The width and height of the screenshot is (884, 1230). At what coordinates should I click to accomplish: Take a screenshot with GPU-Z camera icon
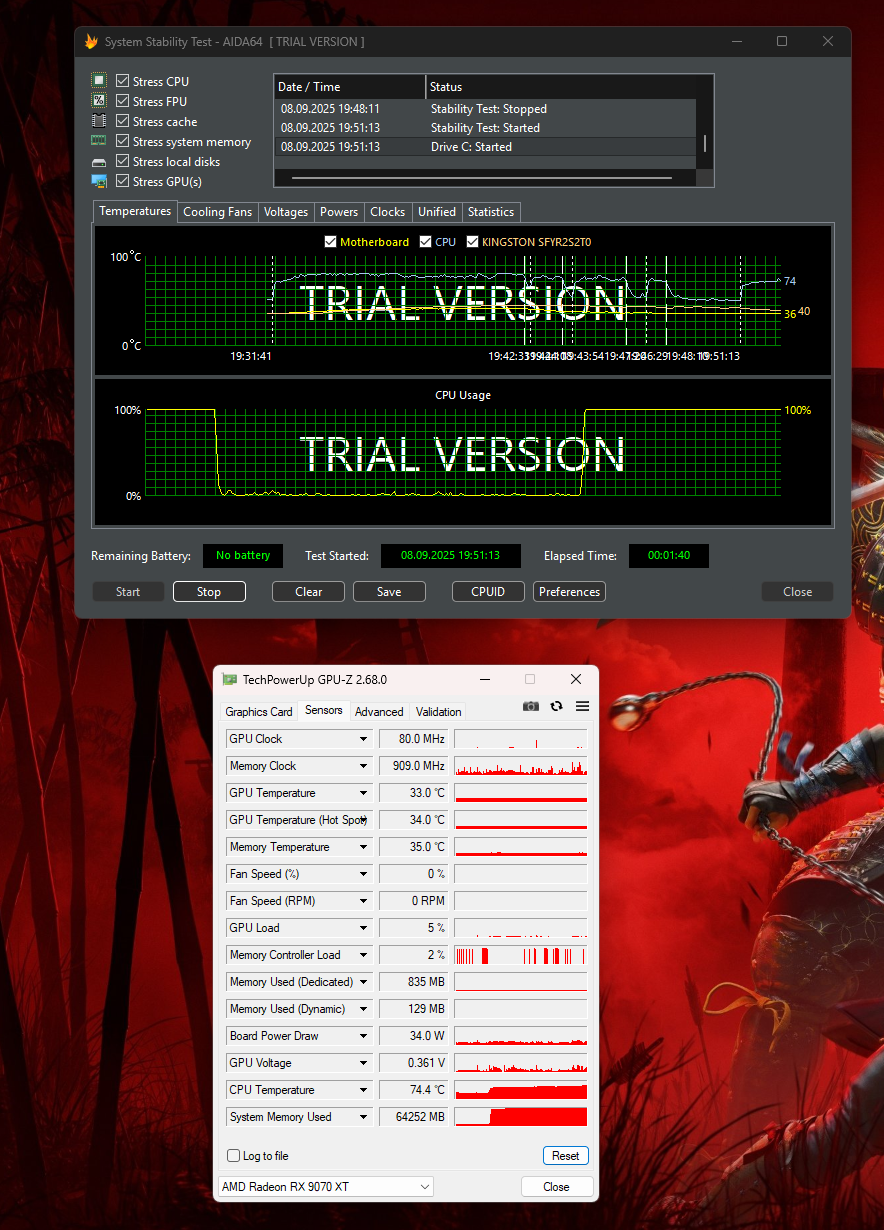pyautogui.click(x=531, y=706)
